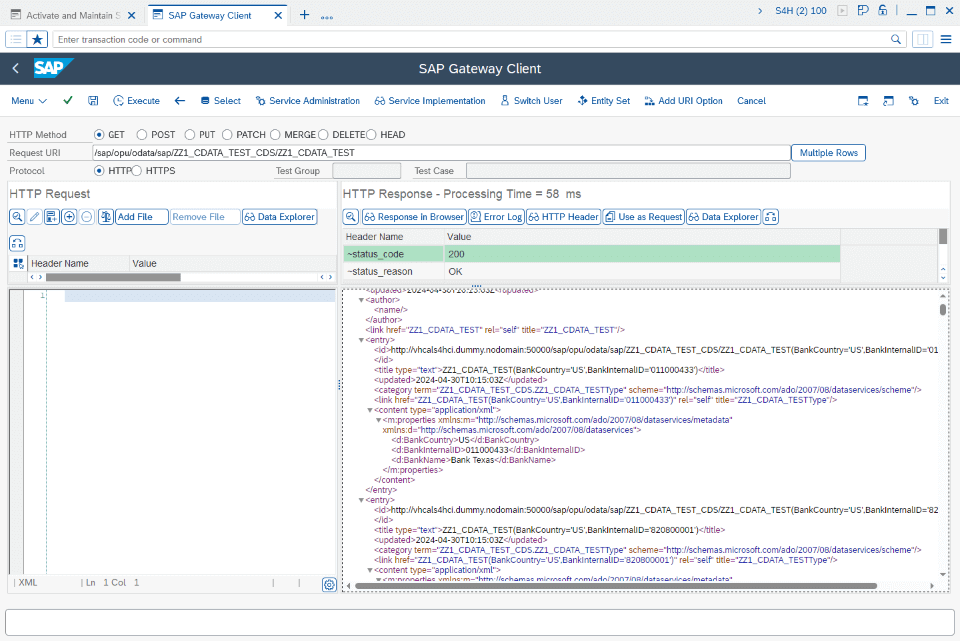Open Service Administration from the toolbar
The height and width of the screenshot is (641, 960).
[306, 100]
